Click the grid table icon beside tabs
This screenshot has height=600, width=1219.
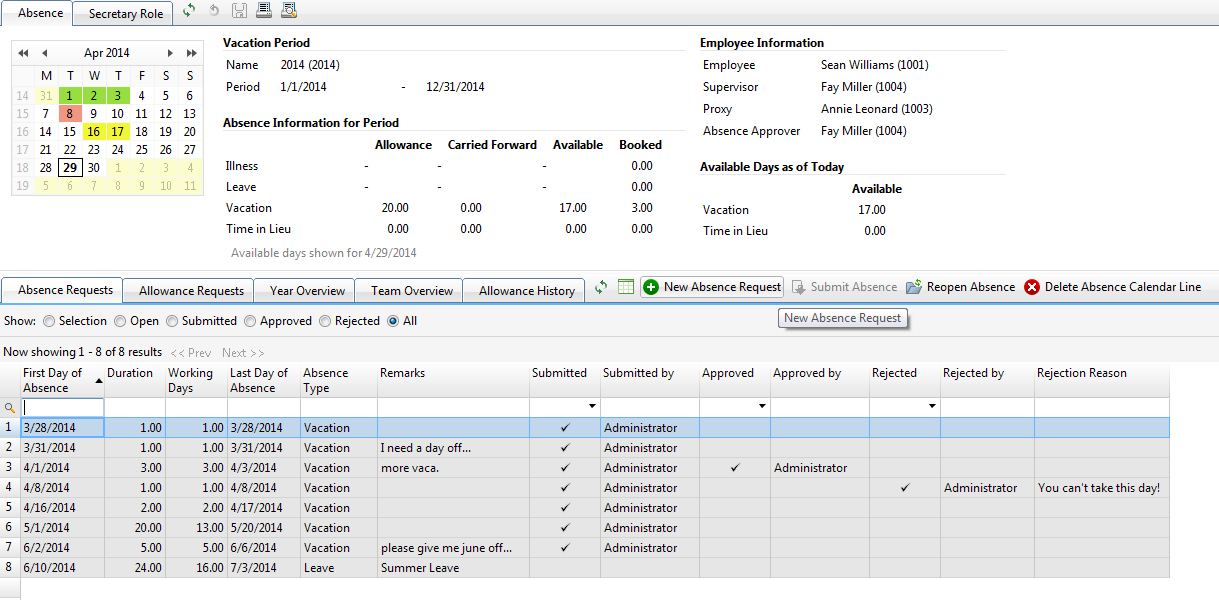click(x=626, y=287)
